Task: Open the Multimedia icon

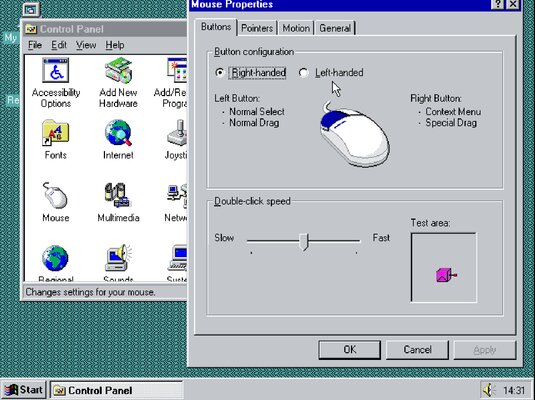Action: pos(118,195)
